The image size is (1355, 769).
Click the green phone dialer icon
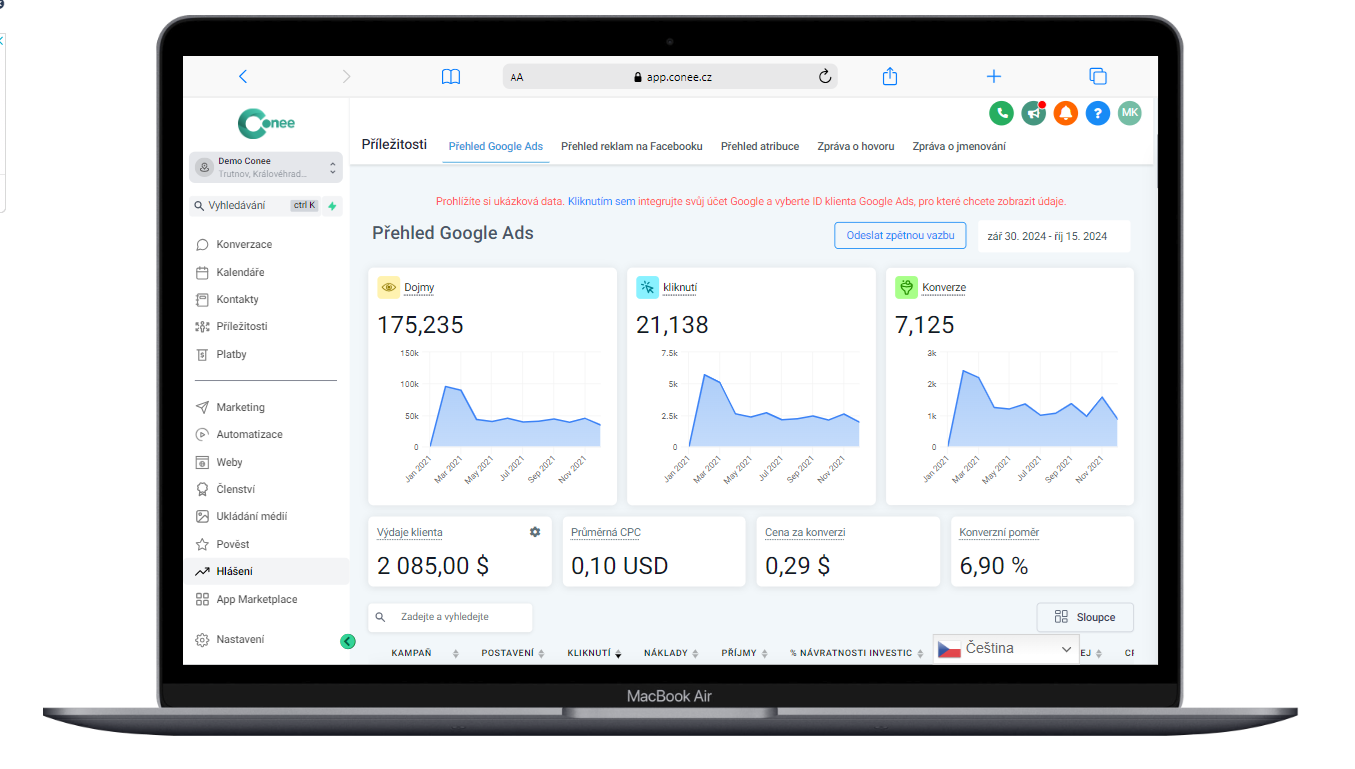click(x=1001, y=113)
